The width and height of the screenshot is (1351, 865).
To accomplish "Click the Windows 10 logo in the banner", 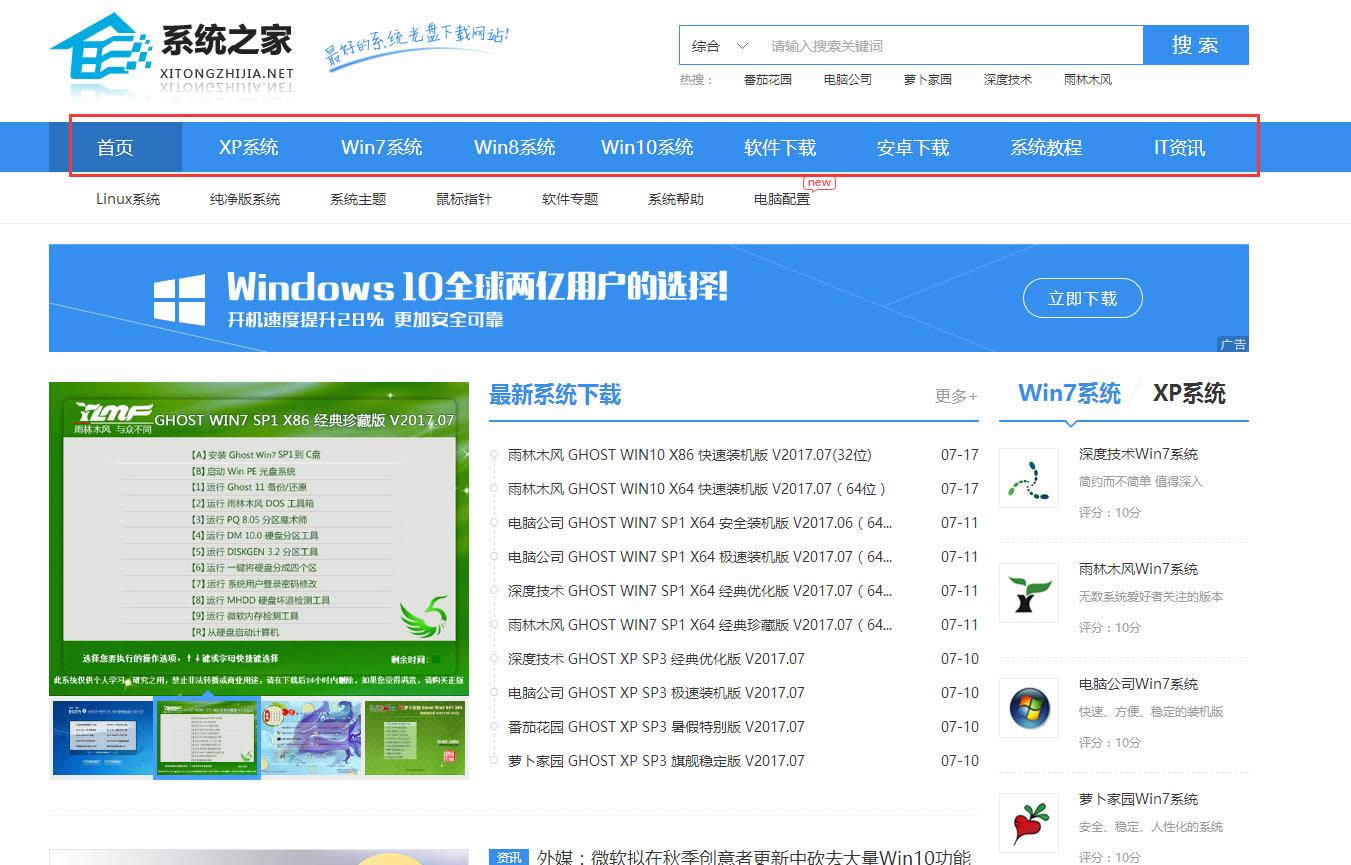I will [x=176, y=296].
